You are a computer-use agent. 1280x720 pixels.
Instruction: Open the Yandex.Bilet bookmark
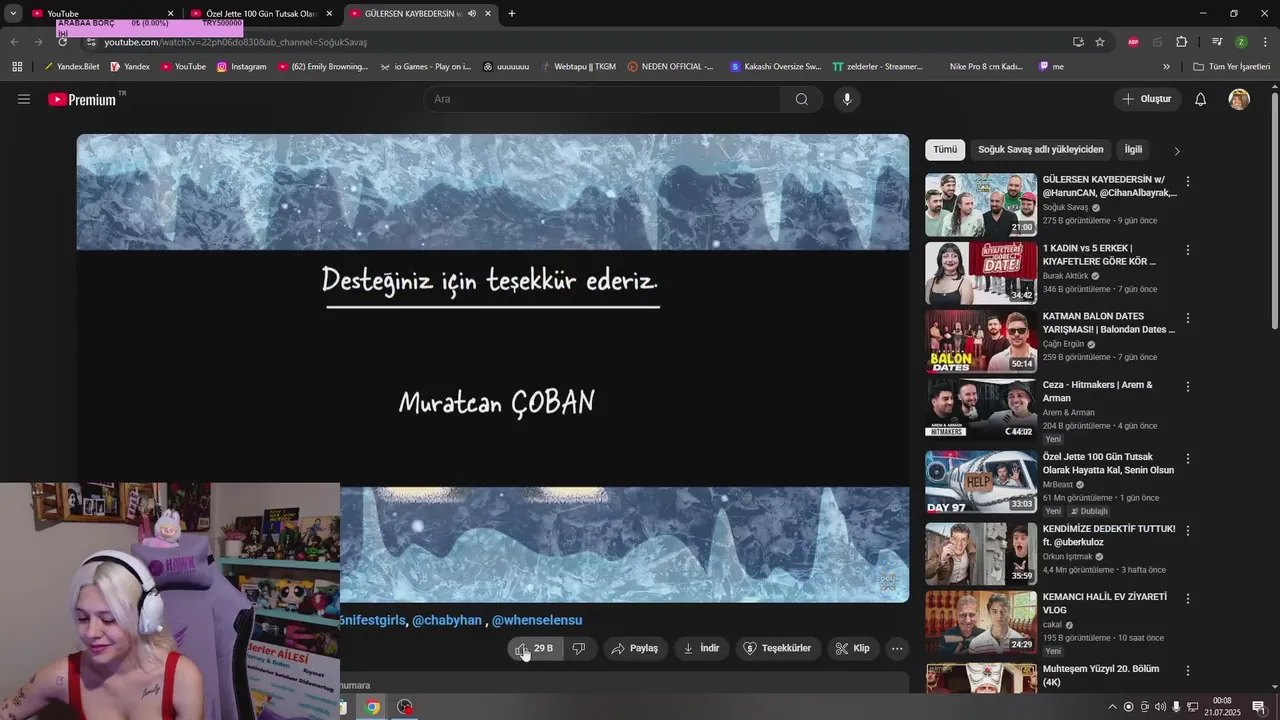[x=70, y=67]
